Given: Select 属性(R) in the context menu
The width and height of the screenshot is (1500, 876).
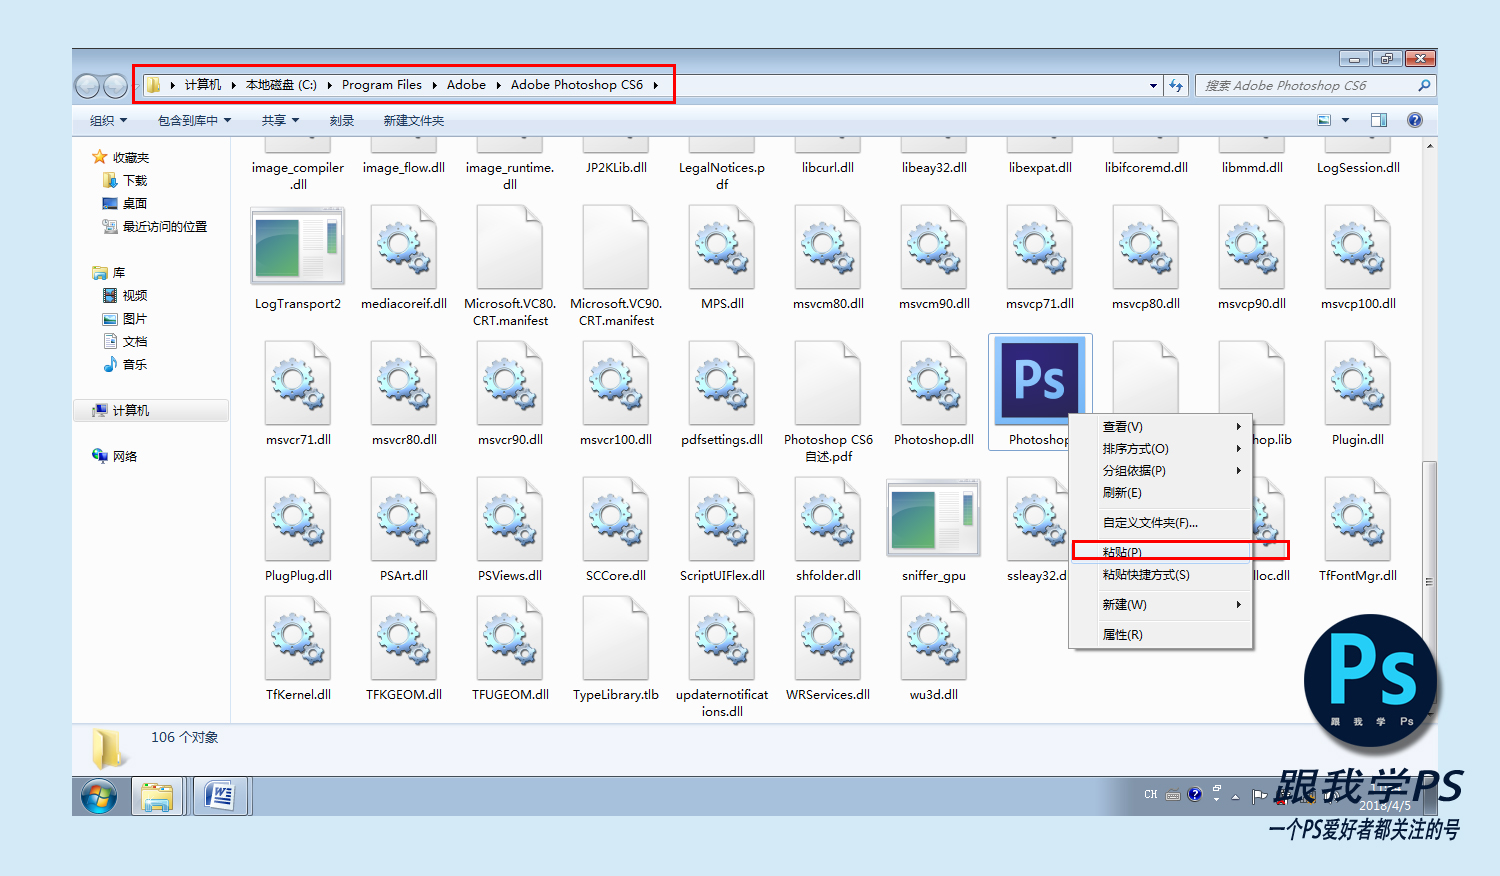Looking at the screenshot, I should 1122,635.
